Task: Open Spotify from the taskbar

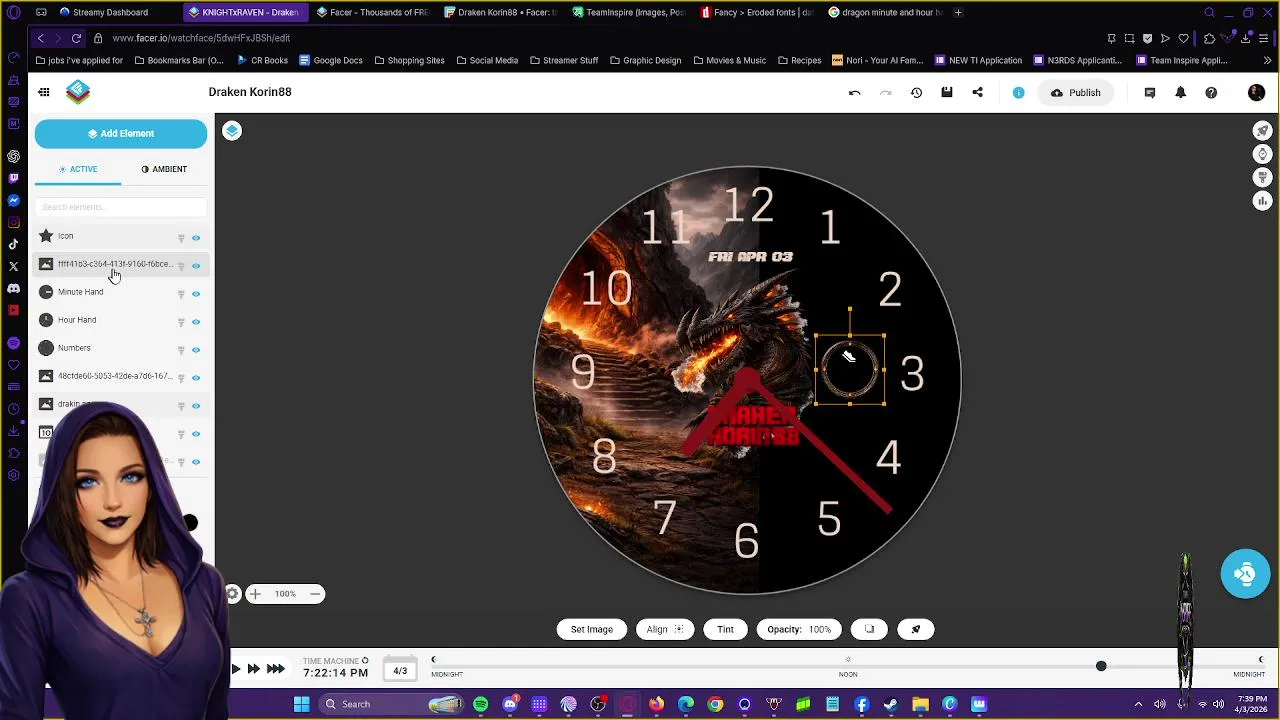Action: pyautogui.click(x=480, y=704)
